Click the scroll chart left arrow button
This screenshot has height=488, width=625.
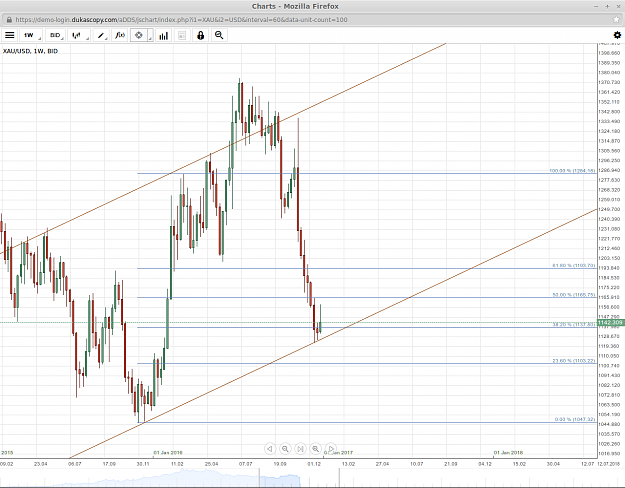click(x=270, y=449)
